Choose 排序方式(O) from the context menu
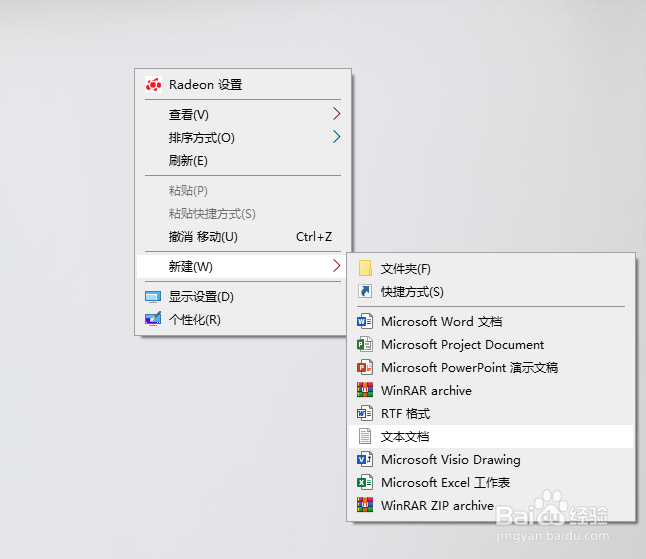 [x=243, y=137]
